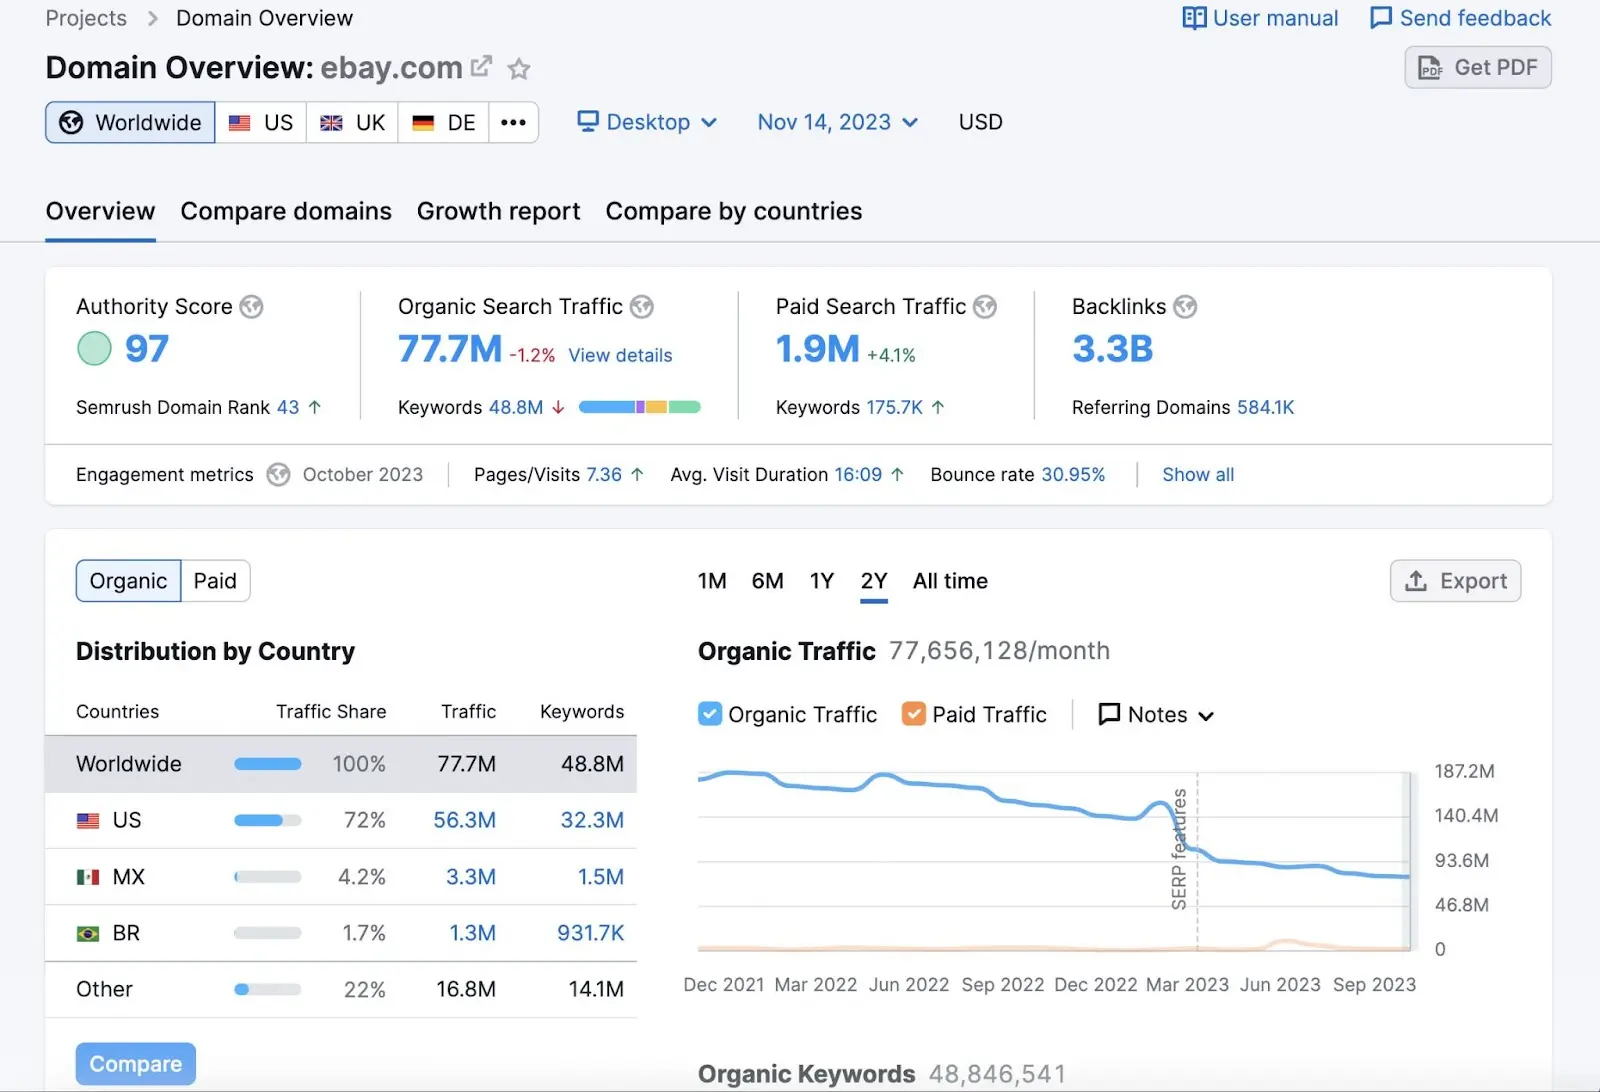Viewport: 1600px width, 1092px height.
Task: Click Semrush Domain Rank up arrow
Action: click(315, 407)
